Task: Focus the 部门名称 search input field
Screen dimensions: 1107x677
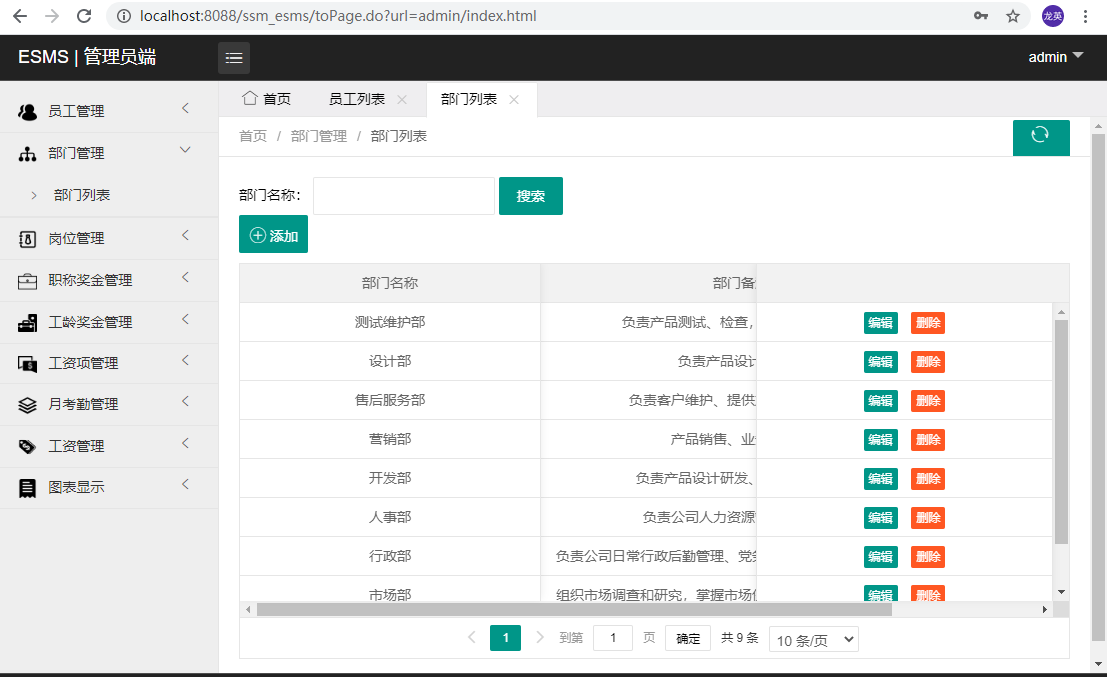Action: click(x=403, y=196)
